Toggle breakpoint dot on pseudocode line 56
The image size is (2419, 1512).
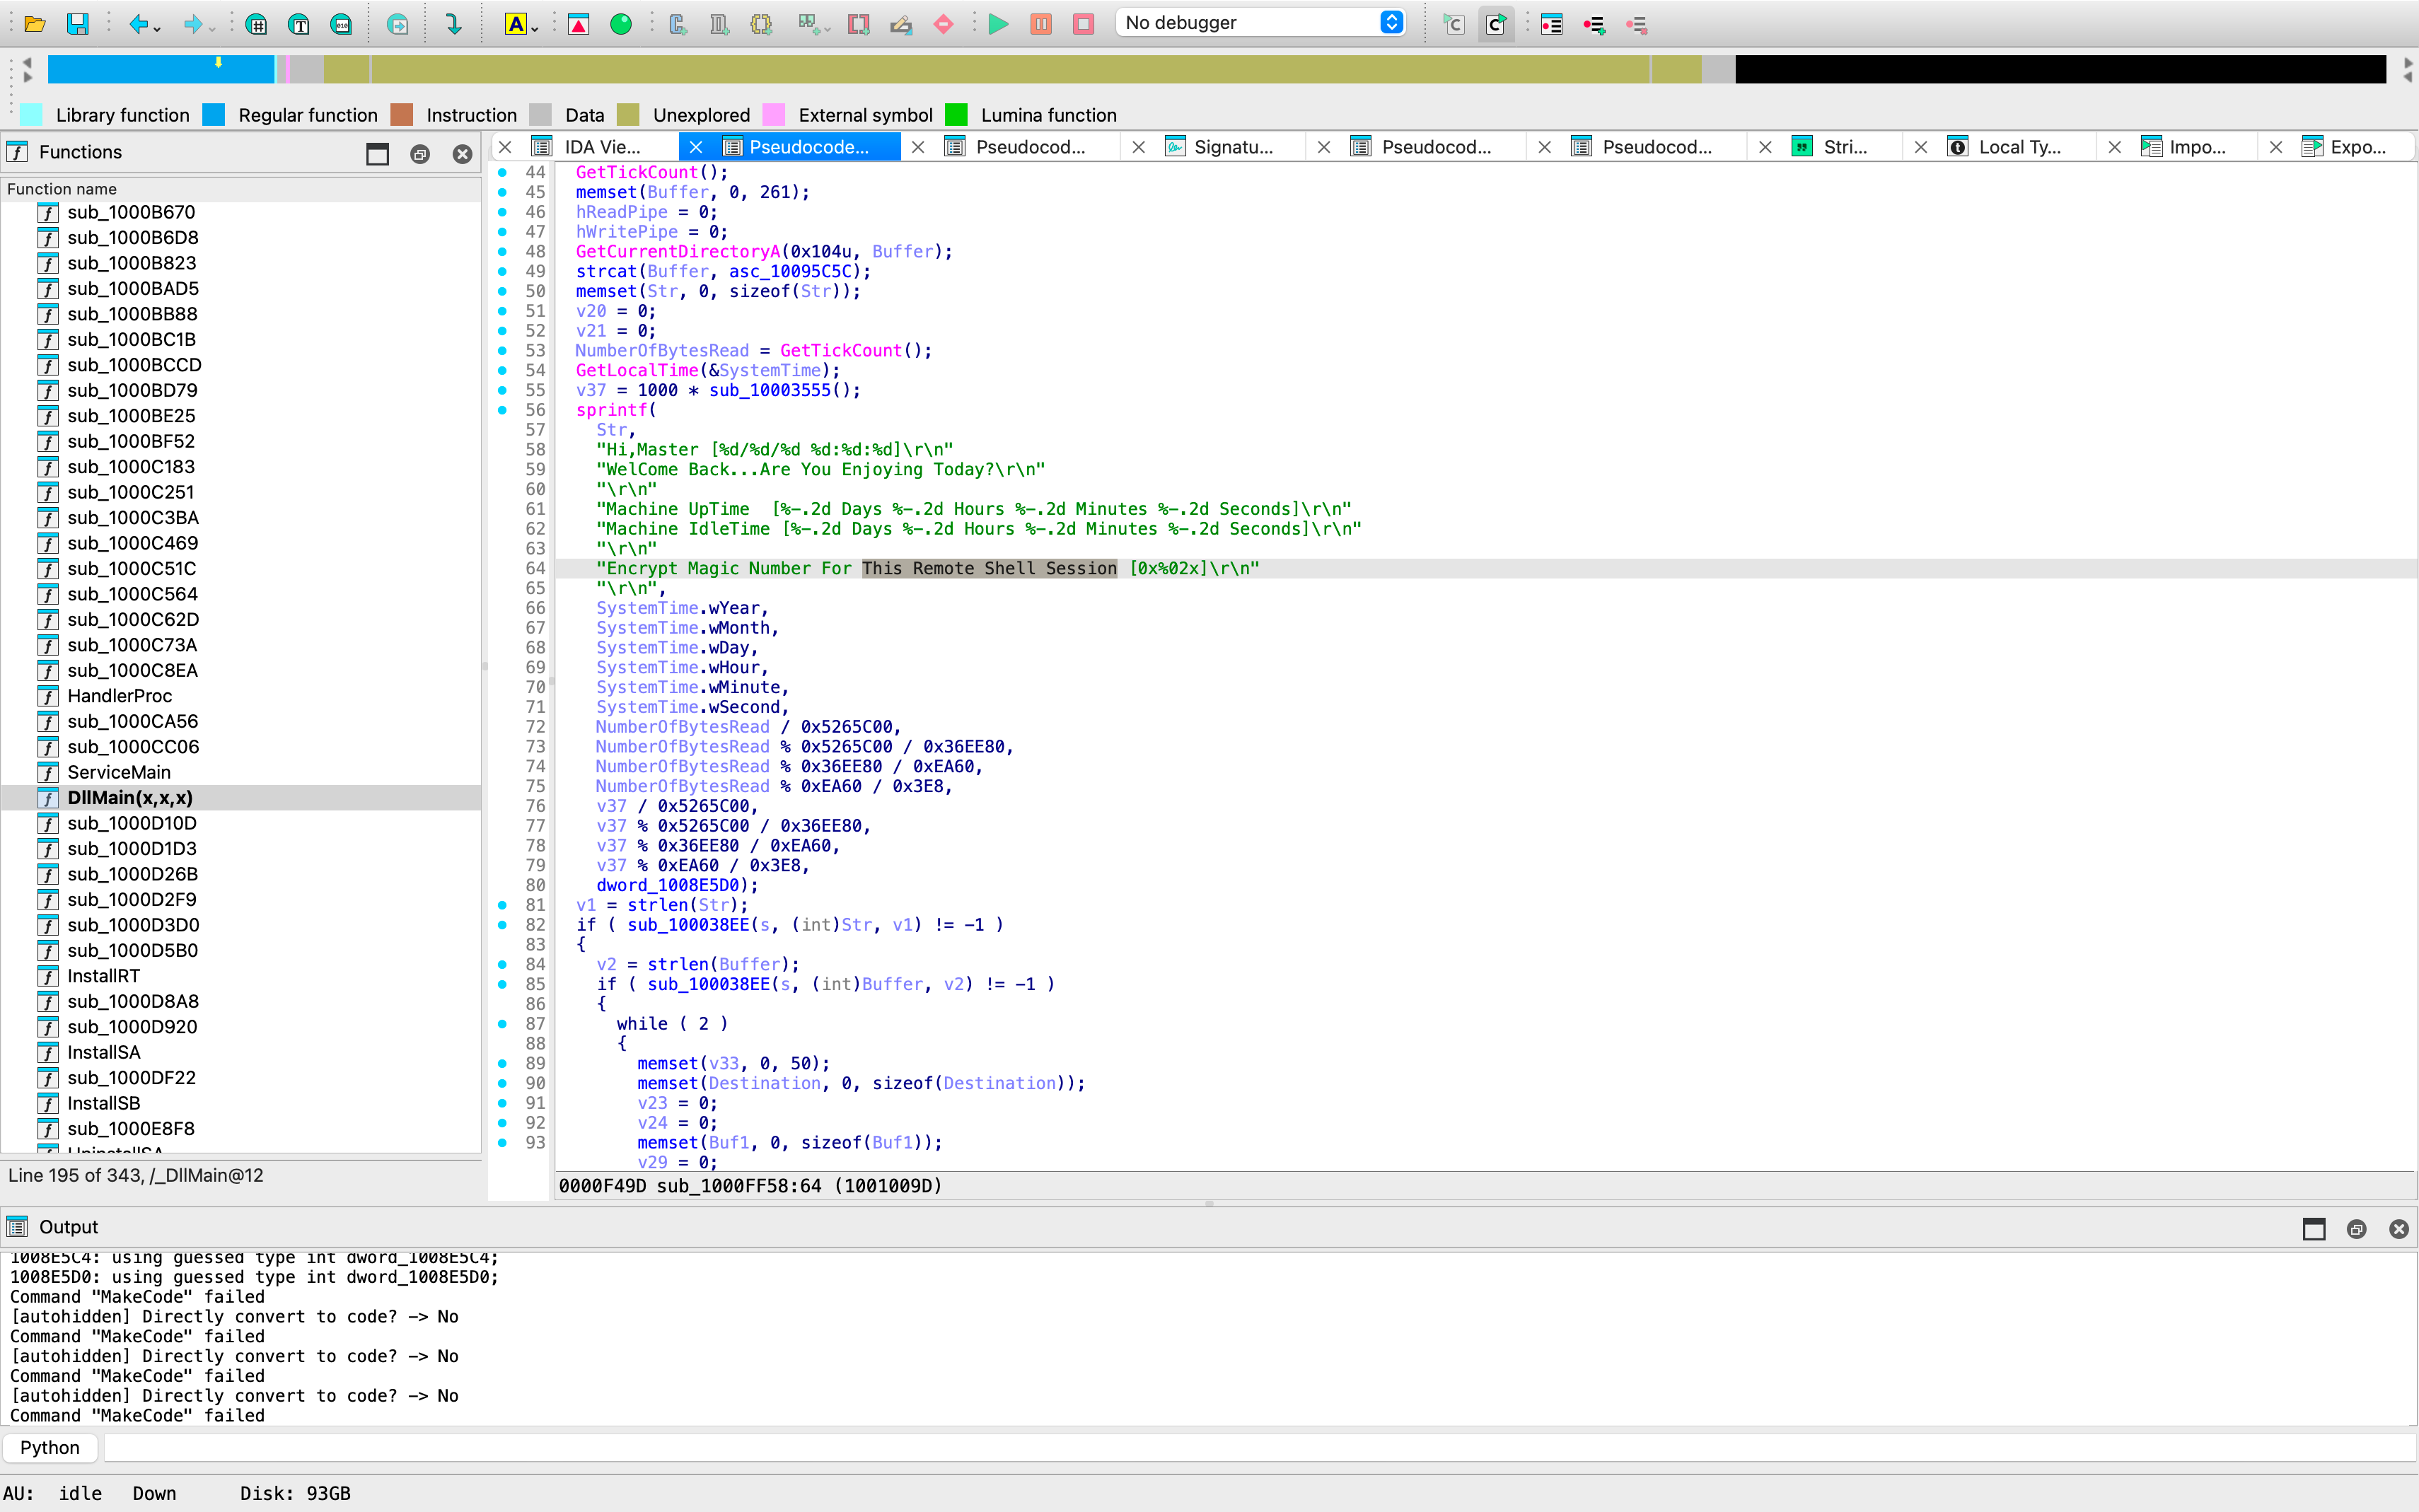coord(503,410)
